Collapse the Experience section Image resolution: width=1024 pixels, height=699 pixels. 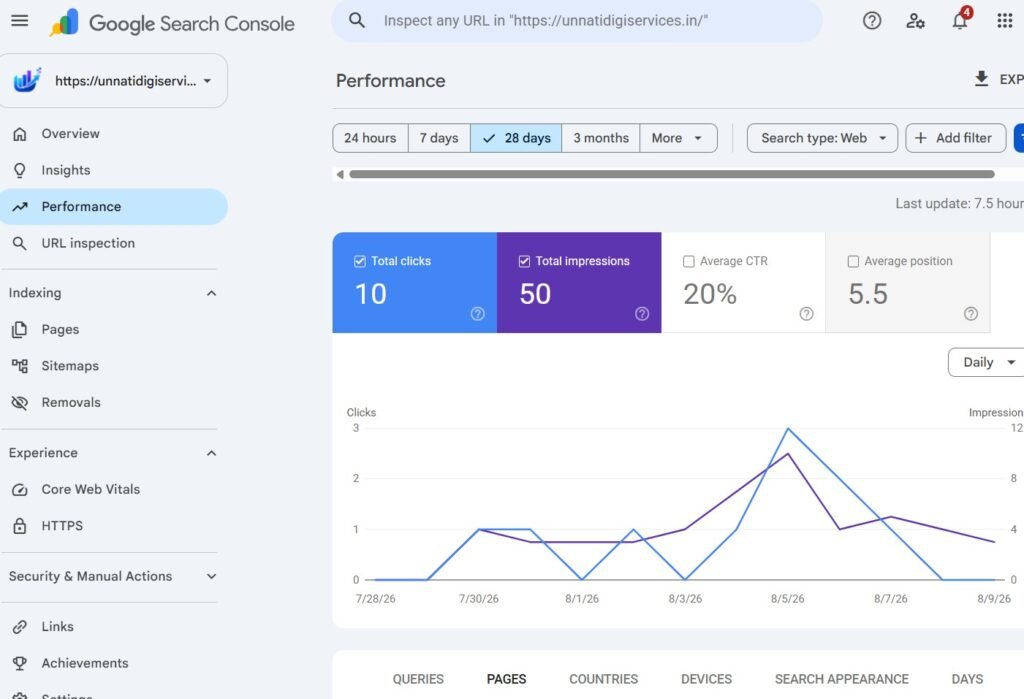[211, 453]
